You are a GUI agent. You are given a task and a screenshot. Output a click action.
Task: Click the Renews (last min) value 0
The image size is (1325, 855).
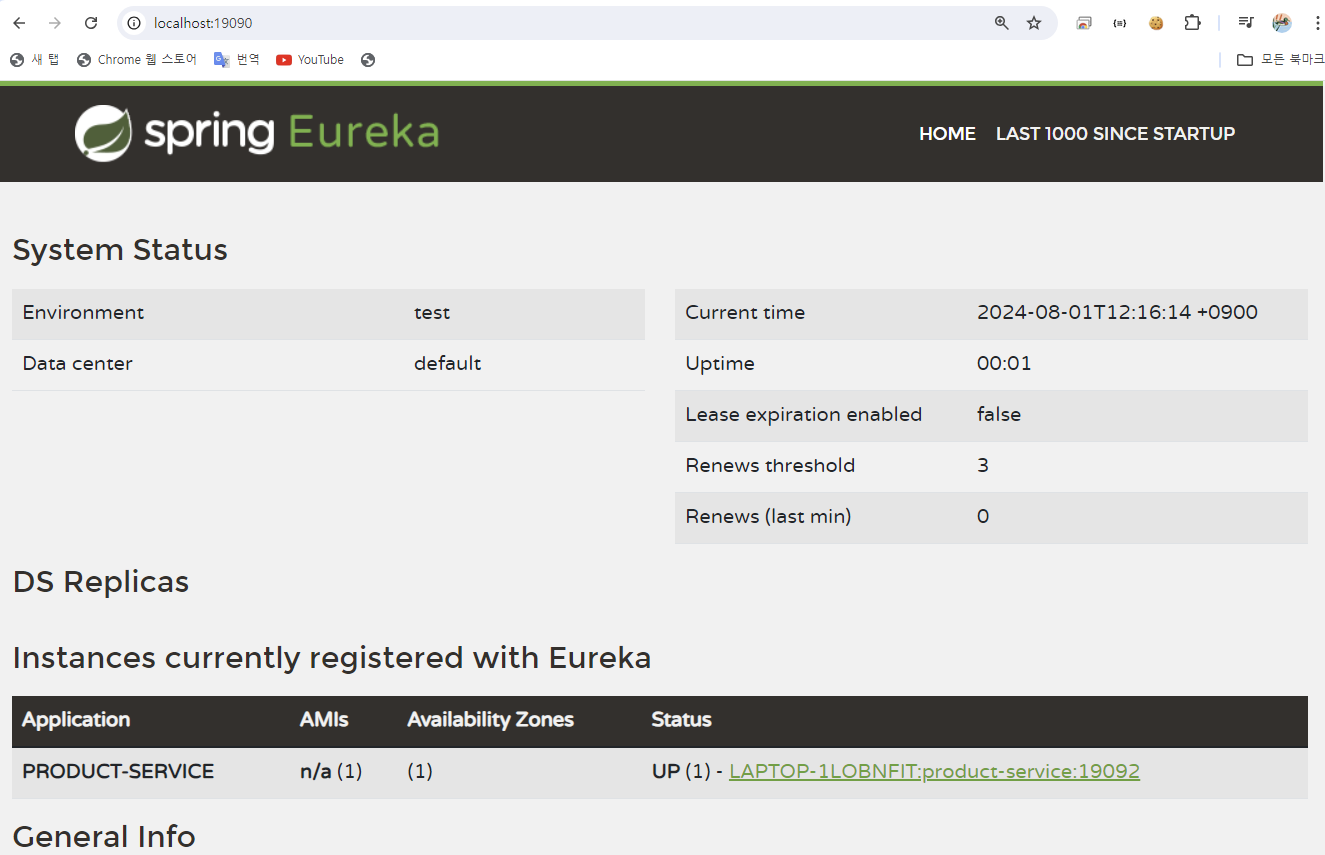click(x=983, y=517)
